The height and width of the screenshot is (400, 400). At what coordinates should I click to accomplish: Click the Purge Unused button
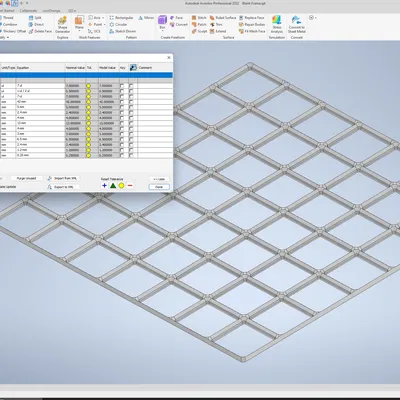(27, 178)
